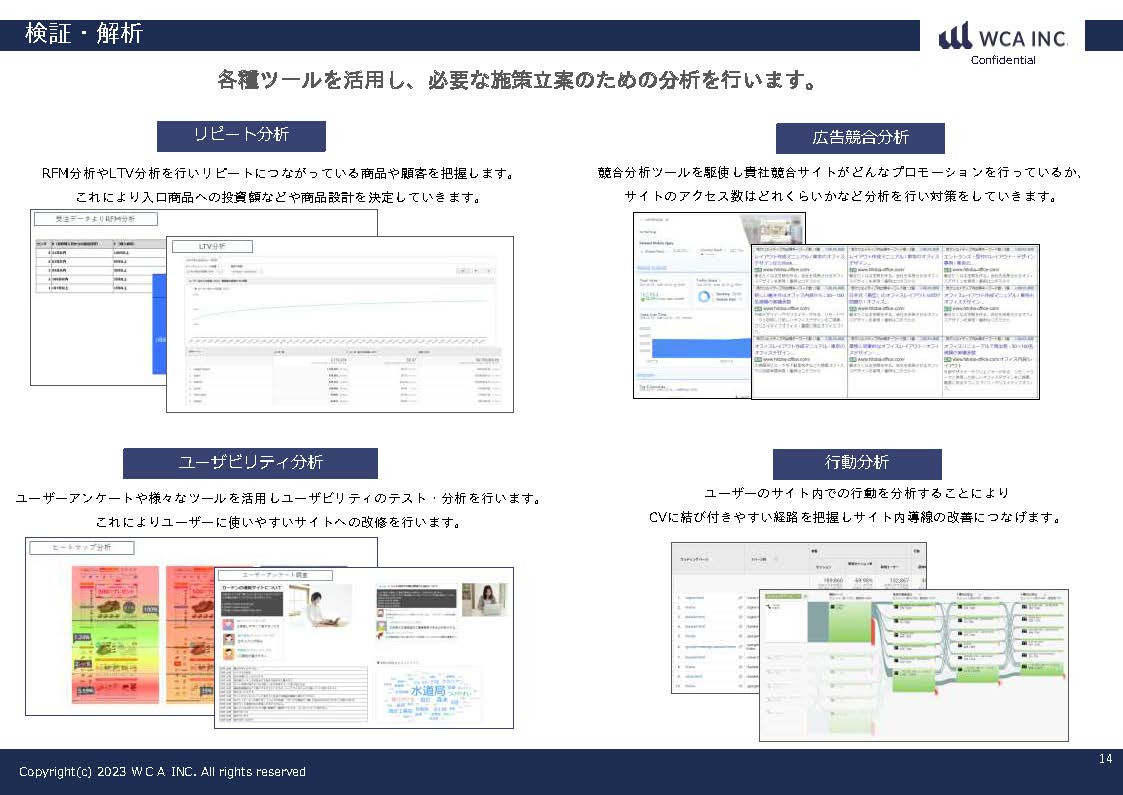
Task: Open the segment selector in the behavior flow report
Action: coord(783,595)
